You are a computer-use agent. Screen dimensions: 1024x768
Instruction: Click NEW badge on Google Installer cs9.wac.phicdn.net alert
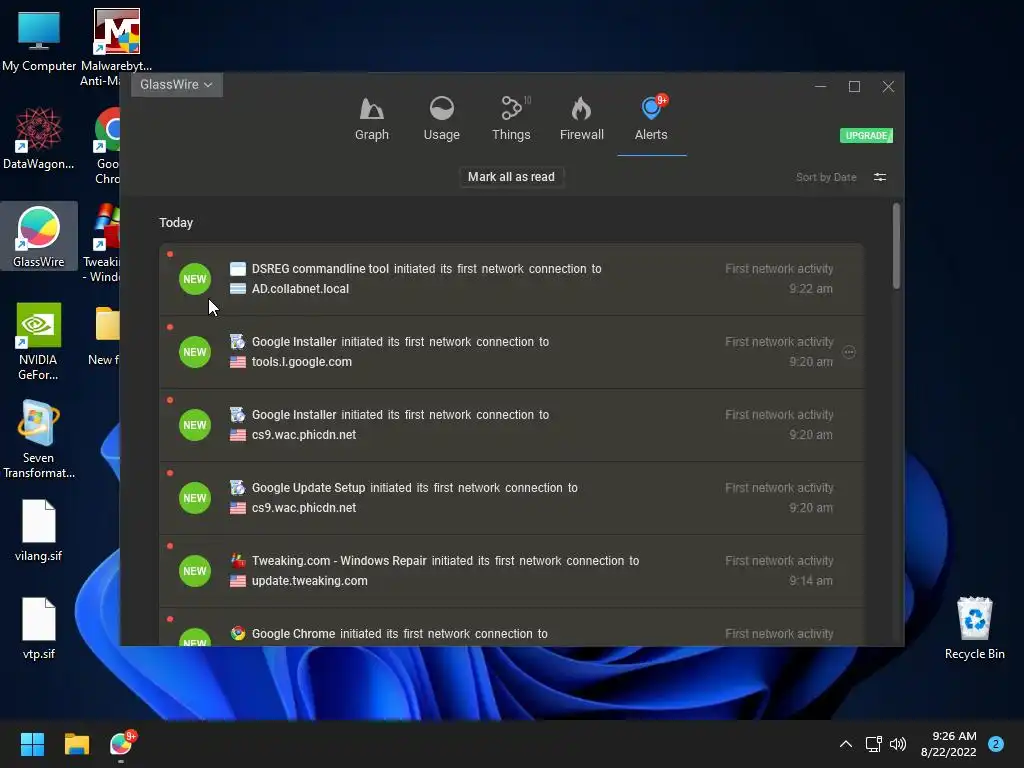click(x=195, y=425)
